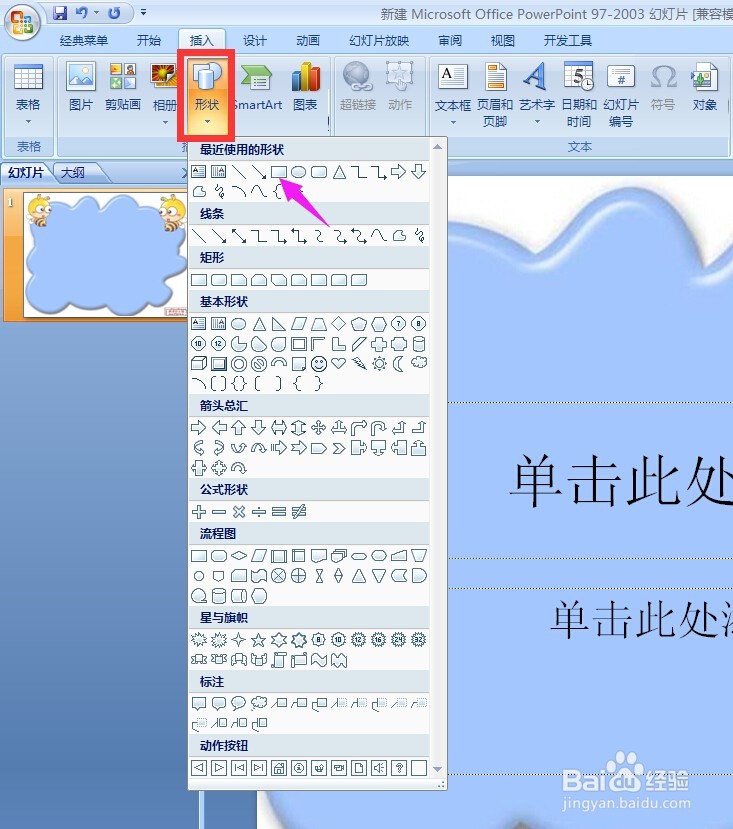Insert an 对象 object

click(704, 87)
